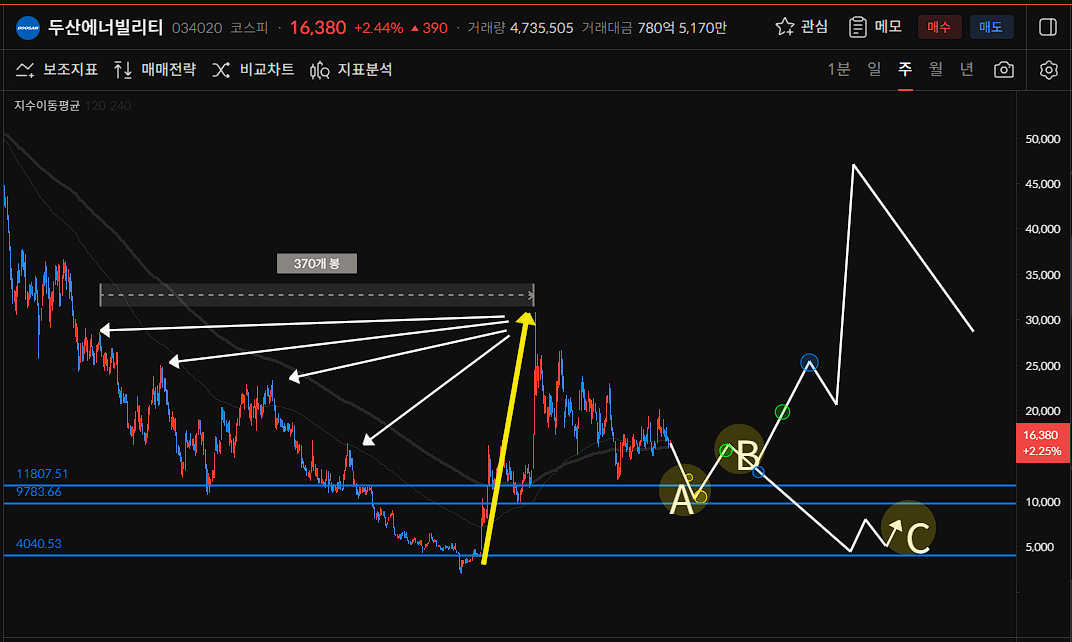Open the 비교차트 compare chart icon
Screen dimensions: 1072x642
click(x=221, y=70)
